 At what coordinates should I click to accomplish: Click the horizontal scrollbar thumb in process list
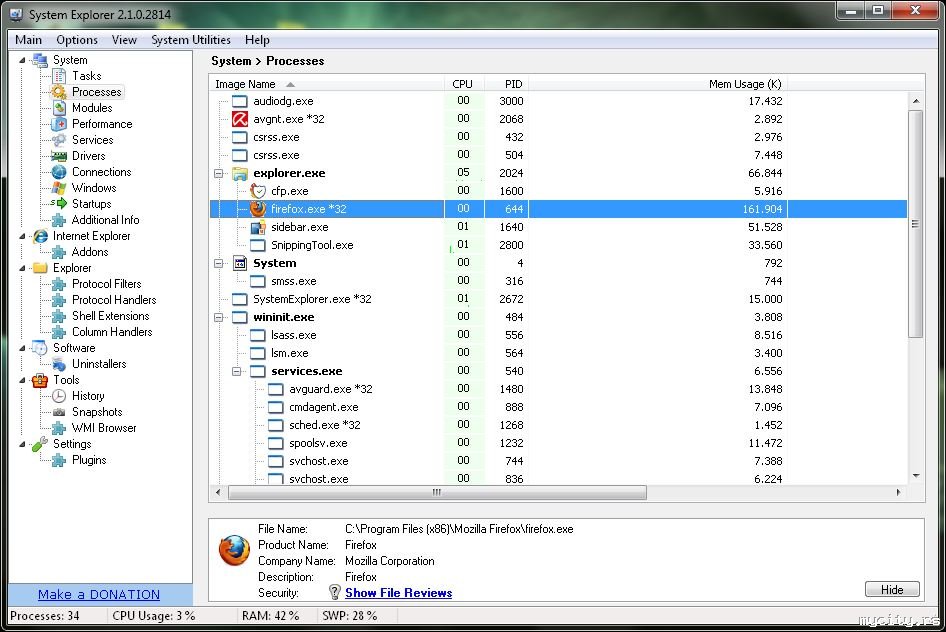click(x=437, y=493)
